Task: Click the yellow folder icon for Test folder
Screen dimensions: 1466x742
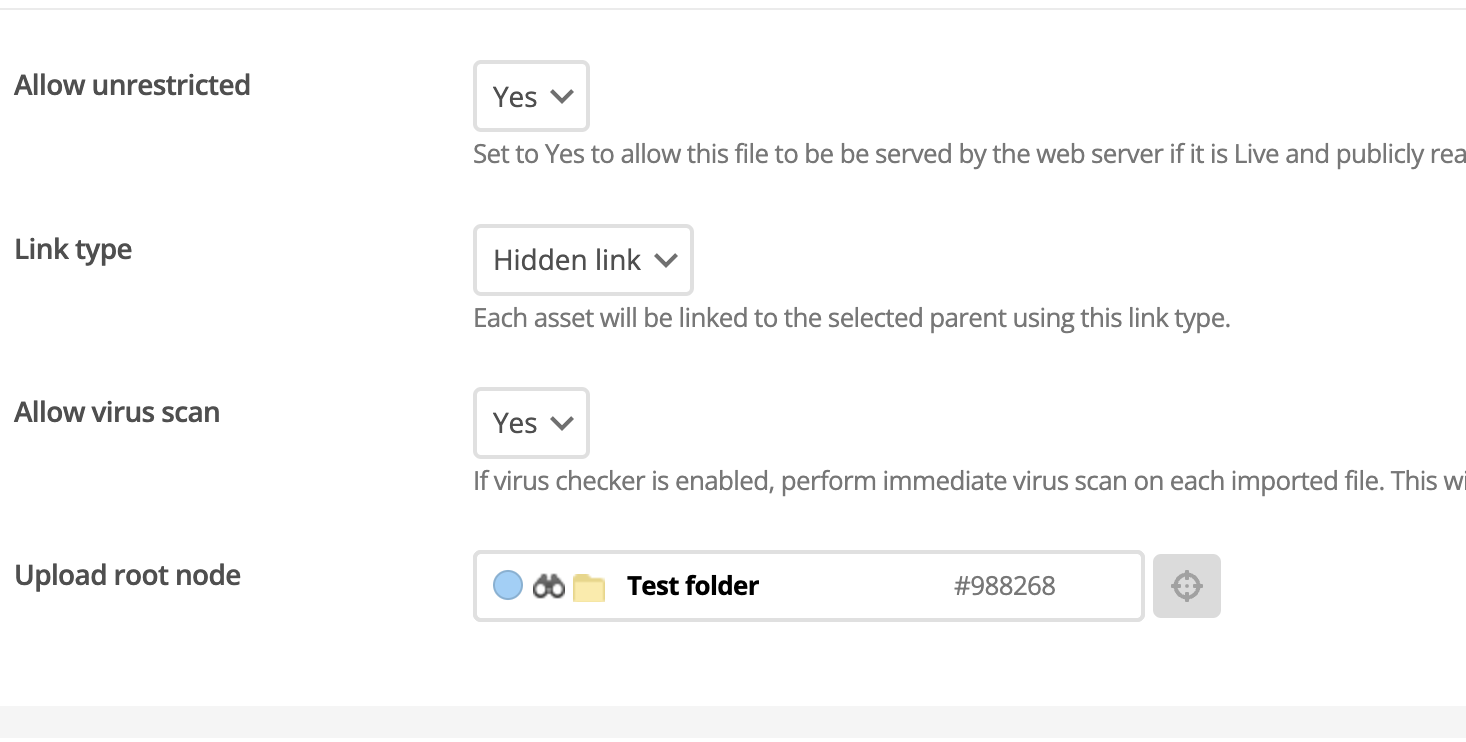Action: point(589,588)
